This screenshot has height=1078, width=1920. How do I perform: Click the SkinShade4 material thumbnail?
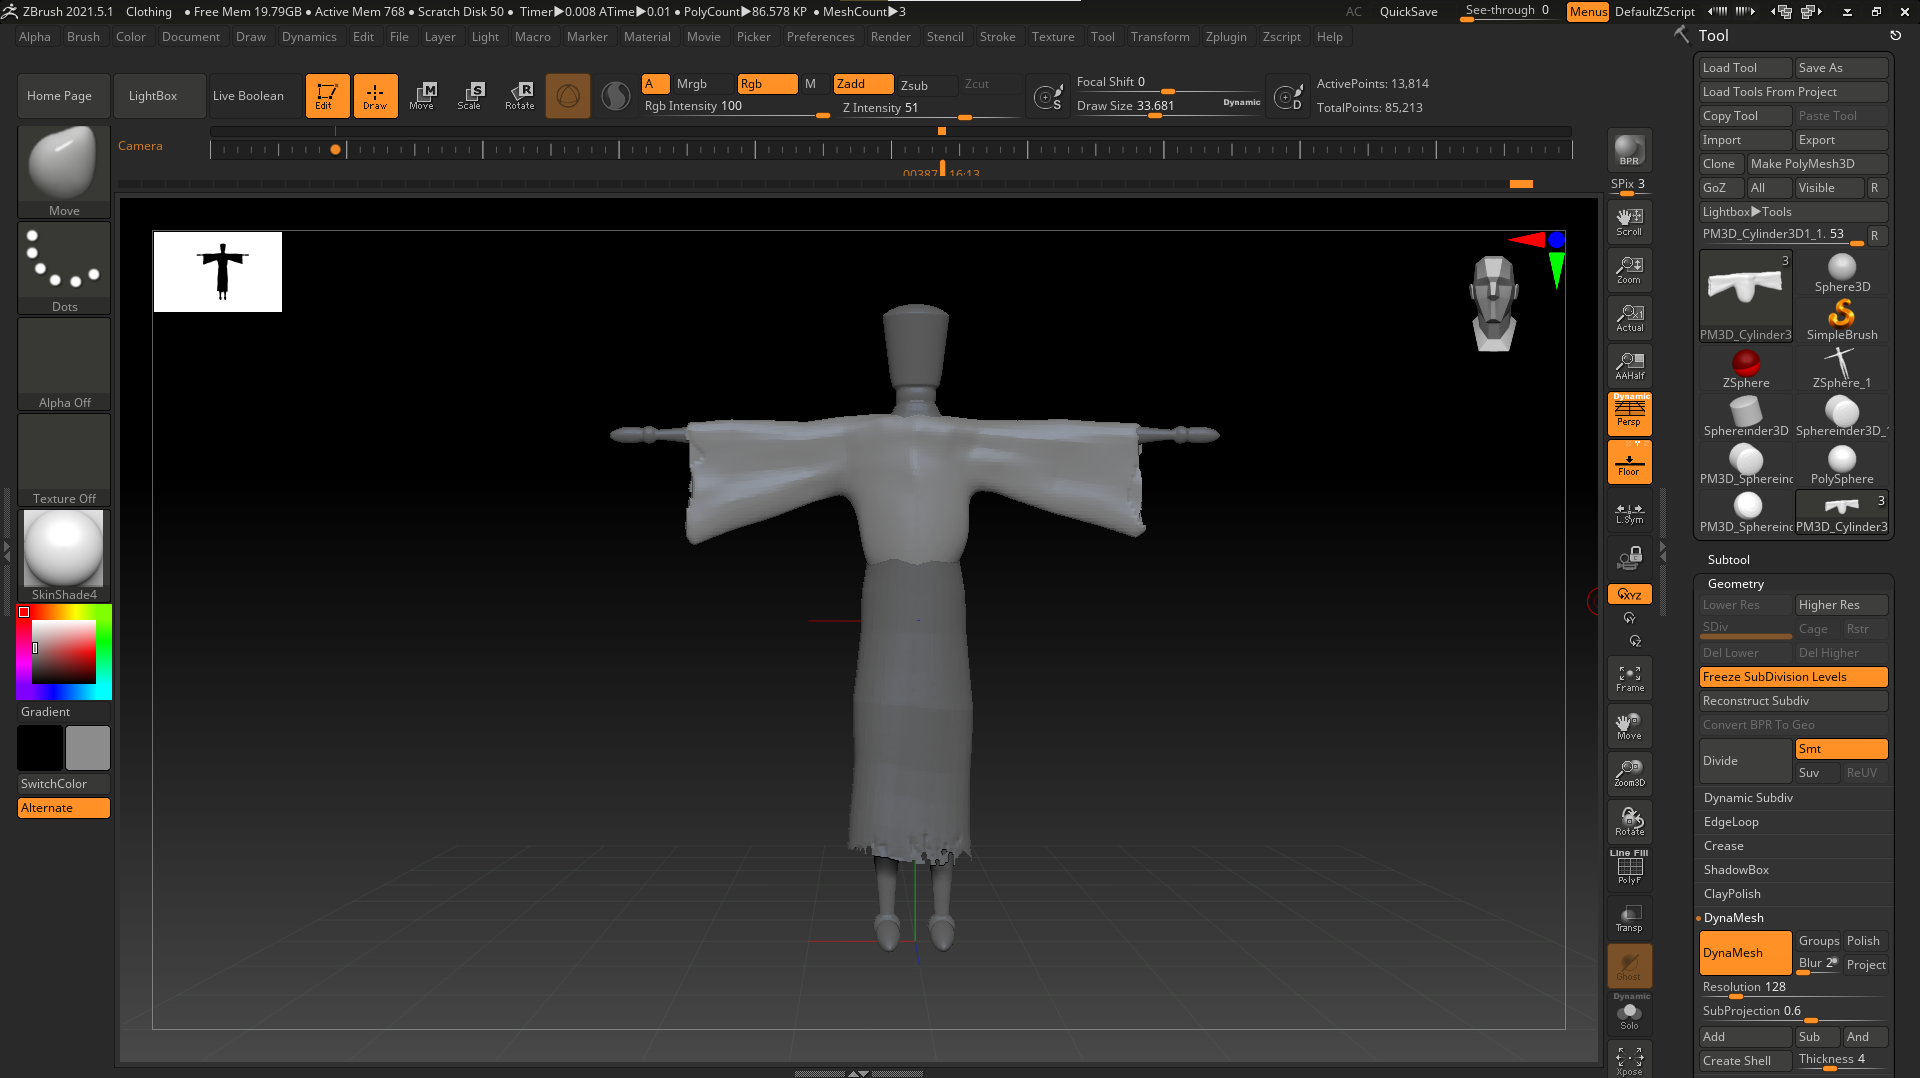point(64,550)
